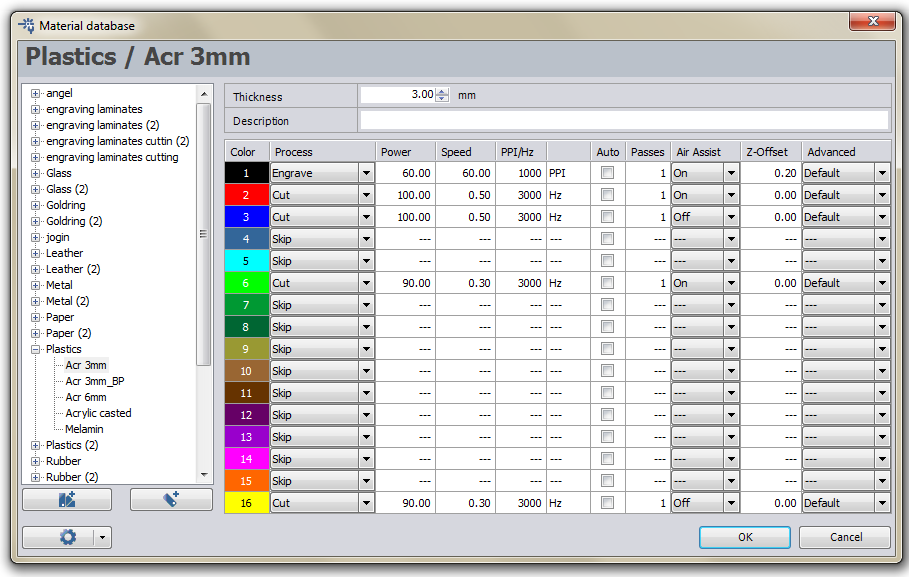Select orange color 15 swatch

[246, 481]
